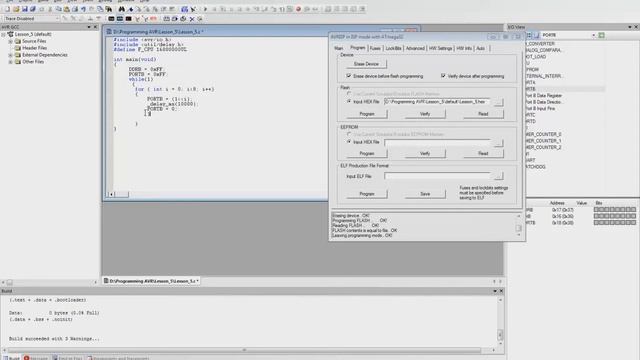Click the first black chip icon in second toolbar

(x=111, y=19)
